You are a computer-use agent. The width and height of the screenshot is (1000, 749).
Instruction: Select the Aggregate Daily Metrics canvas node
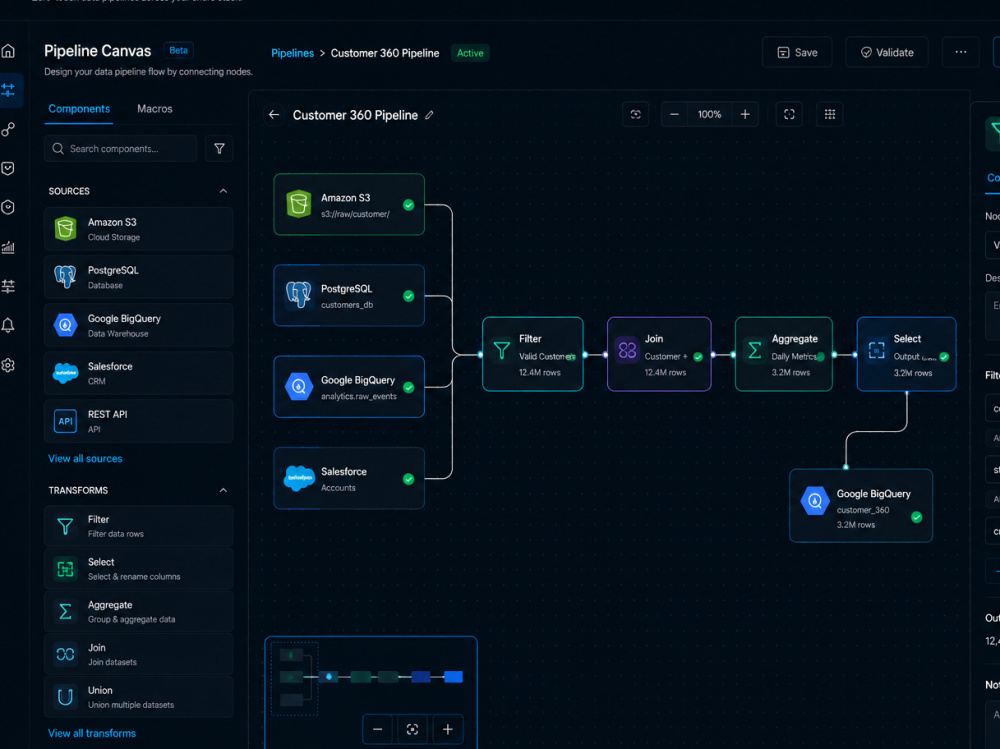pyautogui.click(x=784, y=355)
